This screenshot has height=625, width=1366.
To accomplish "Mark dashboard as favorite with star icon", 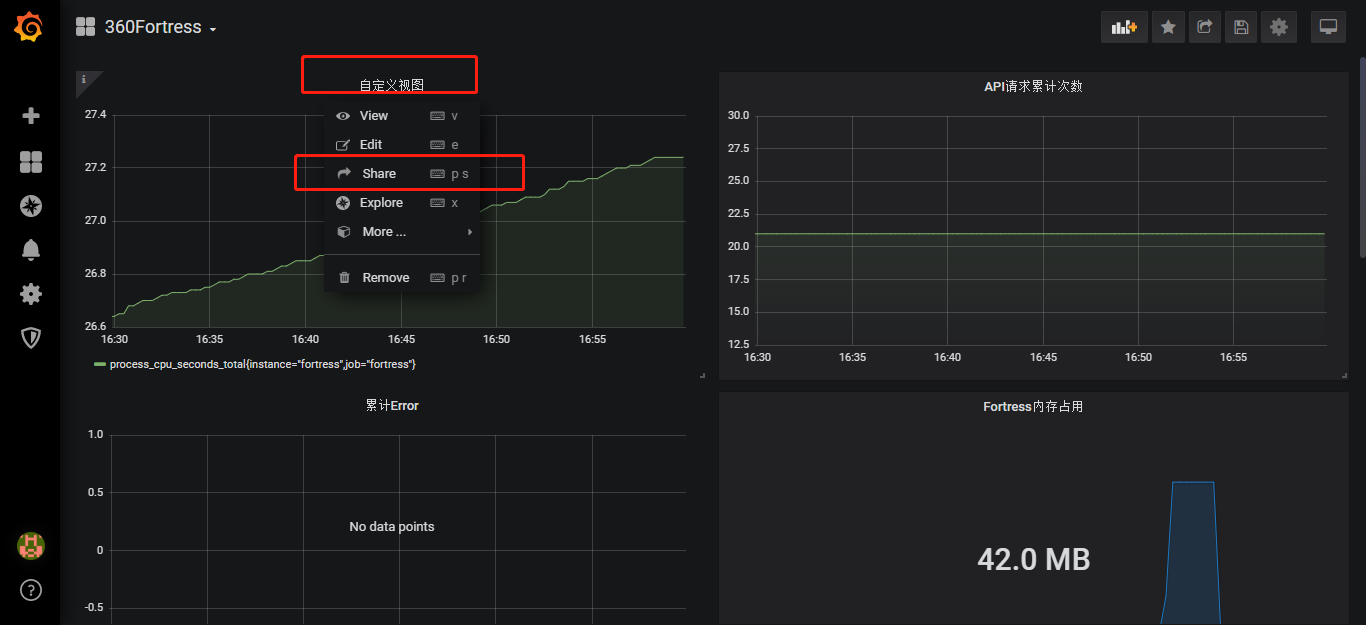I will click(1167, 27).
